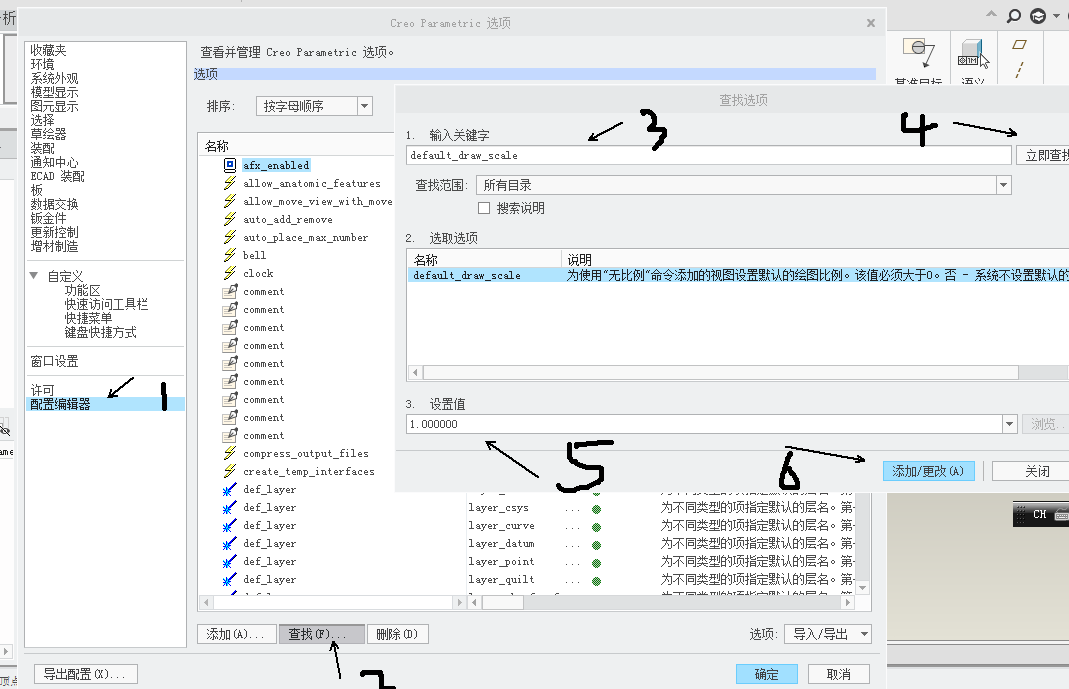Select 数据交换 category

click(55, 204)
